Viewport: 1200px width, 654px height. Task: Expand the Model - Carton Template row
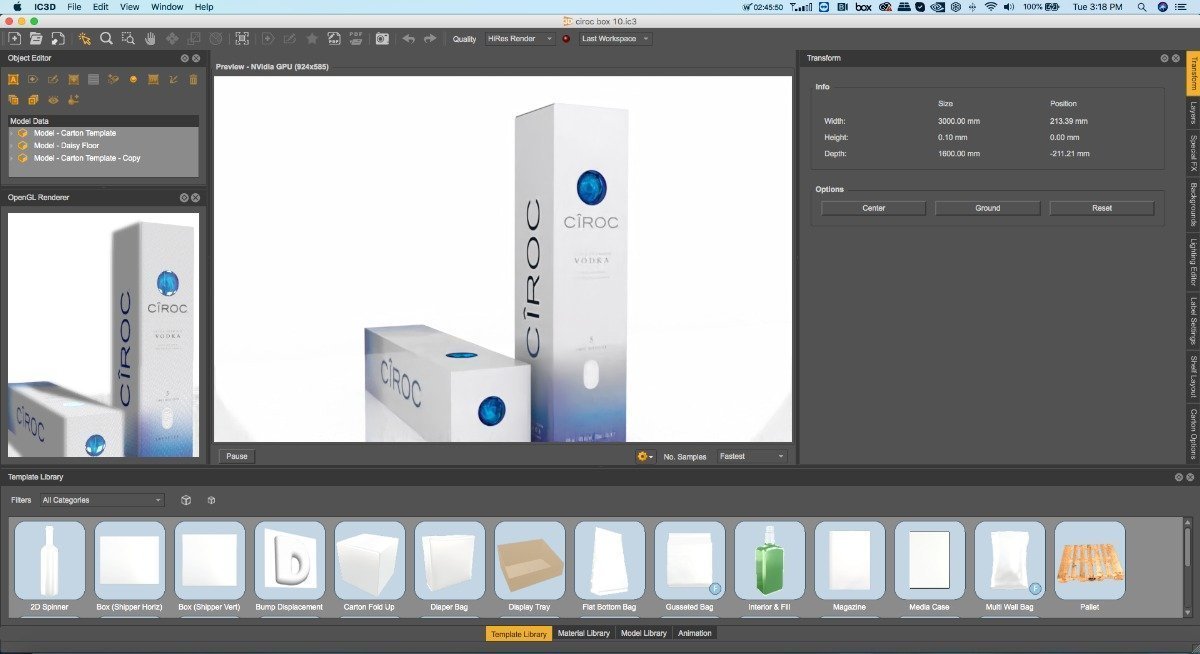coord(12,133)
